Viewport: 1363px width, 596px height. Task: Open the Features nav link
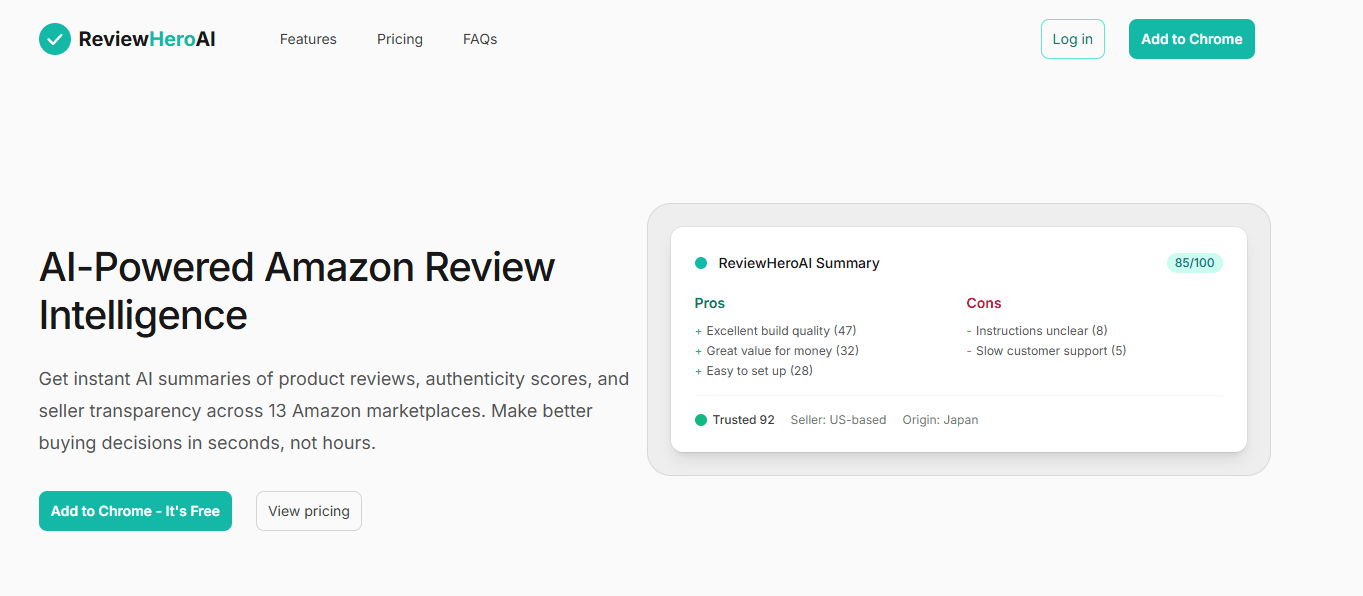coord(308,39)
